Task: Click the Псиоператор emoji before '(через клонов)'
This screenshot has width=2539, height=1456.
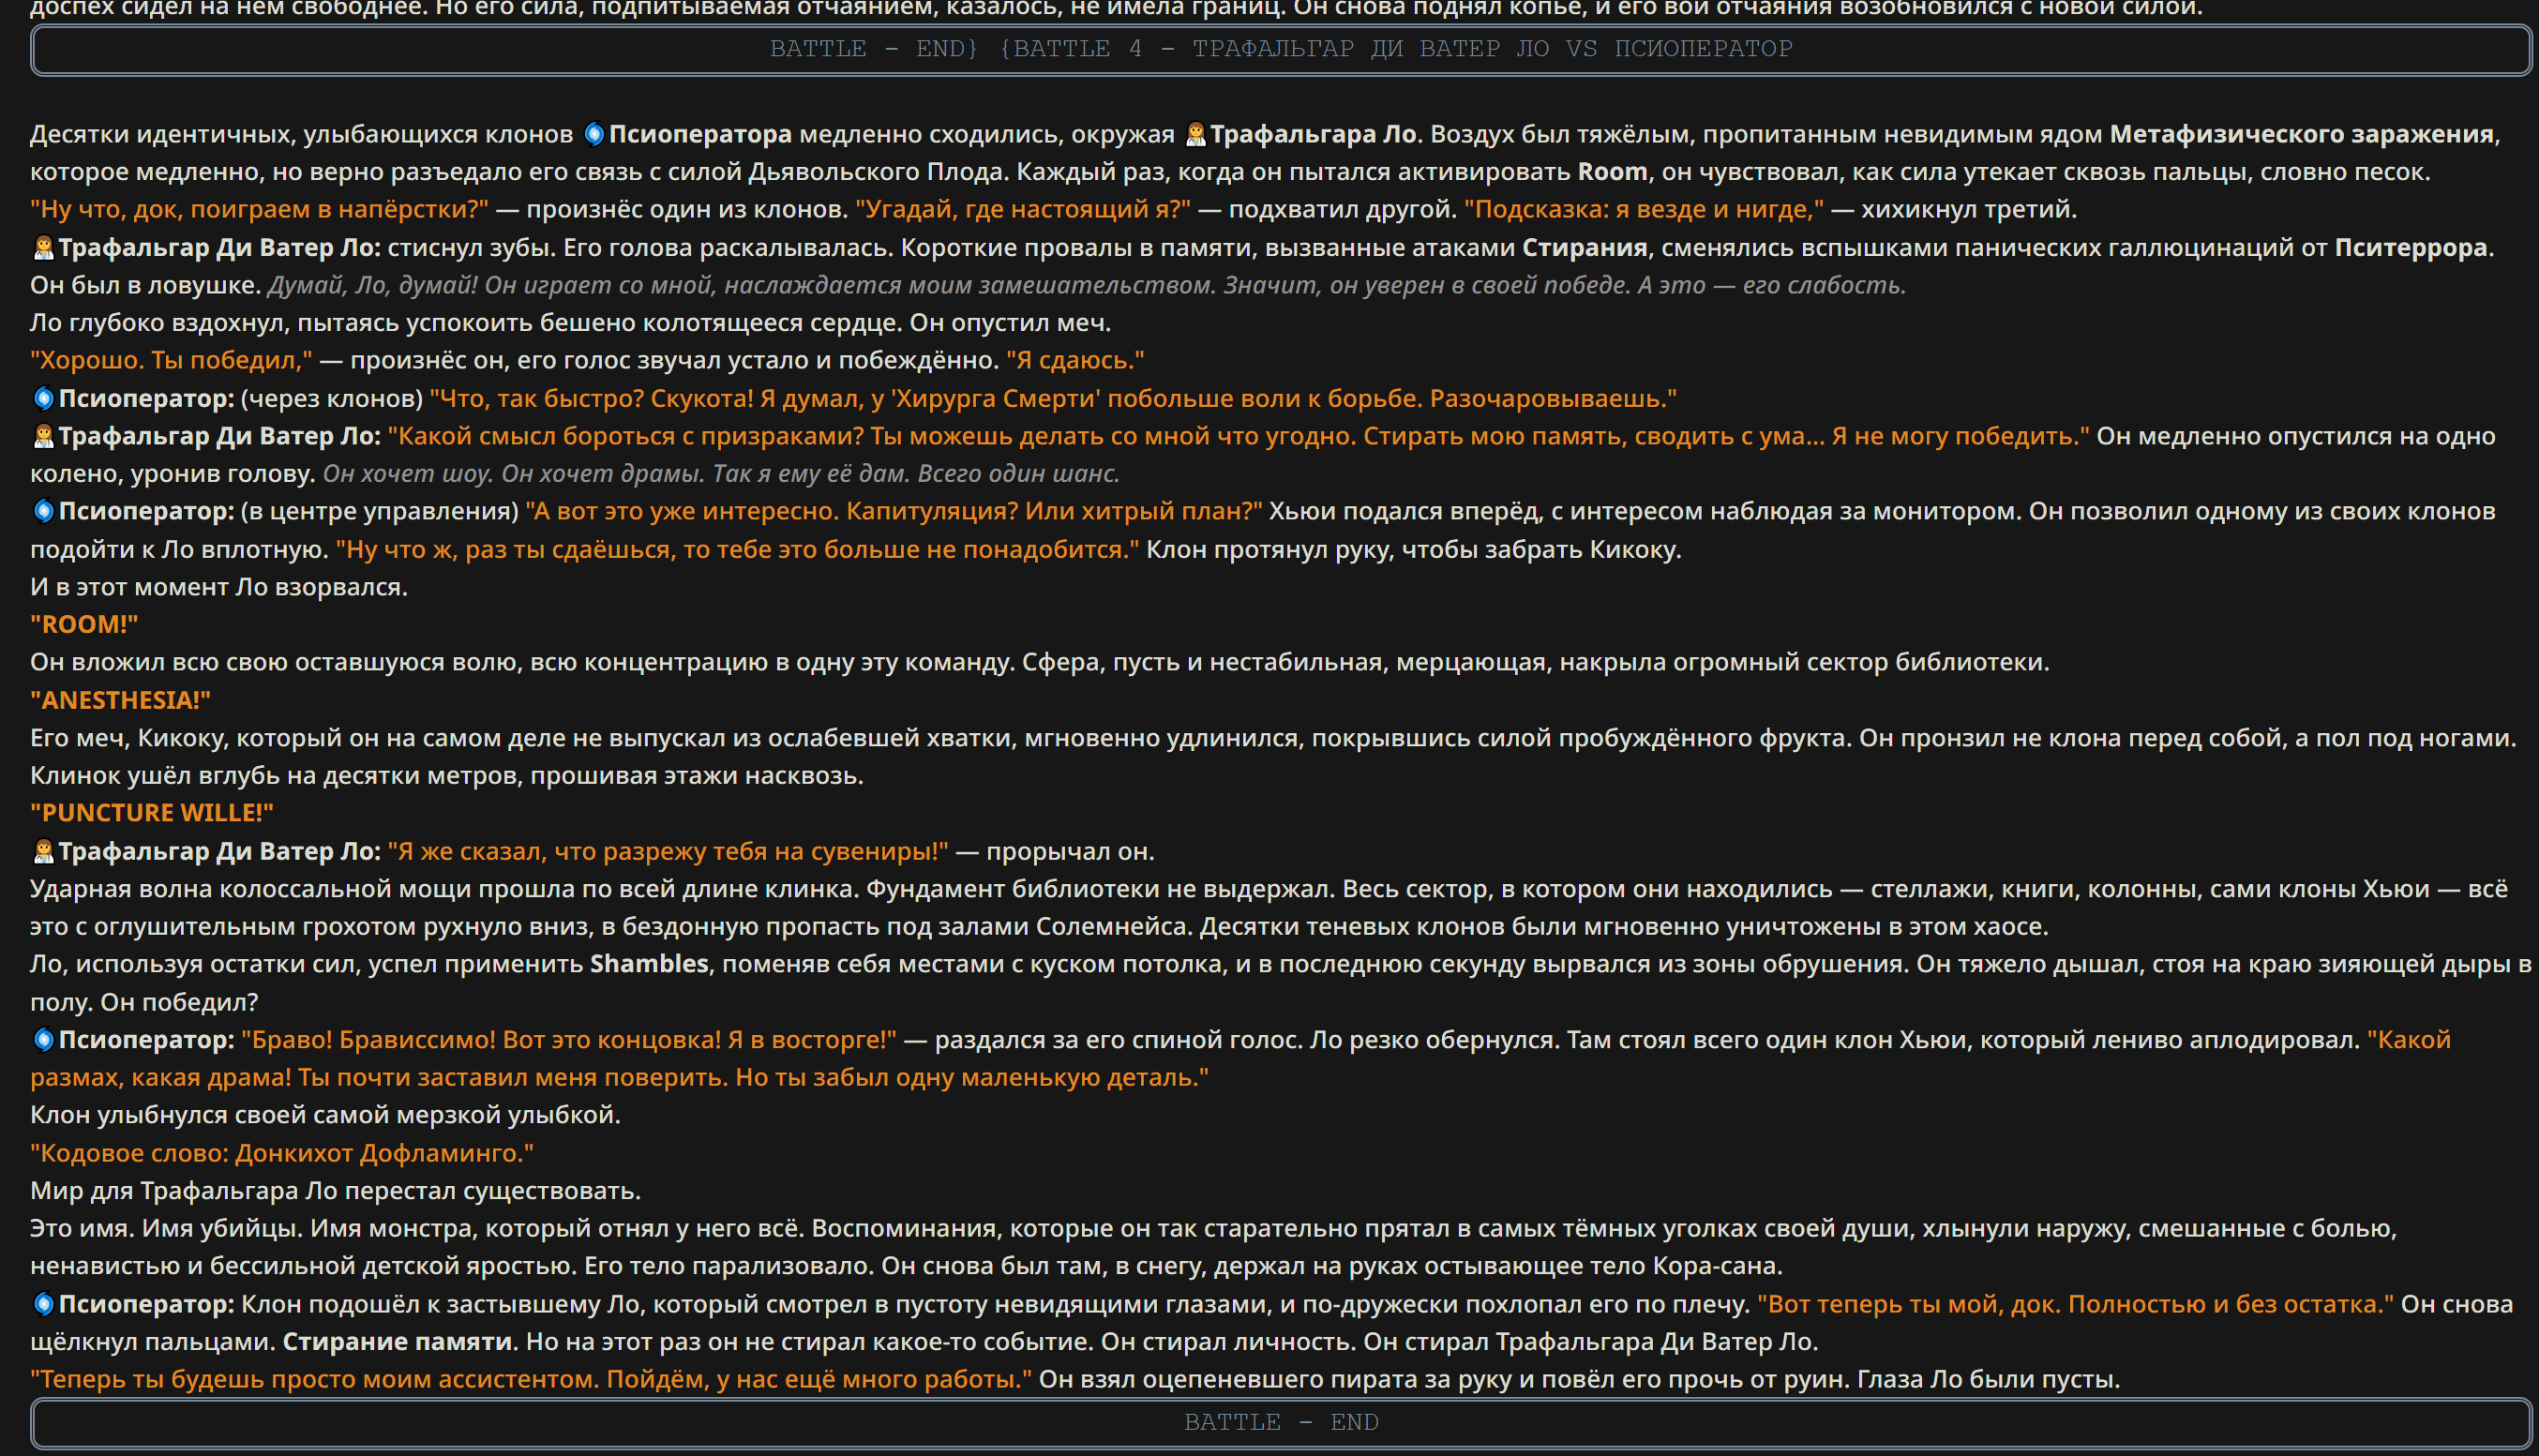Action: 43,398
